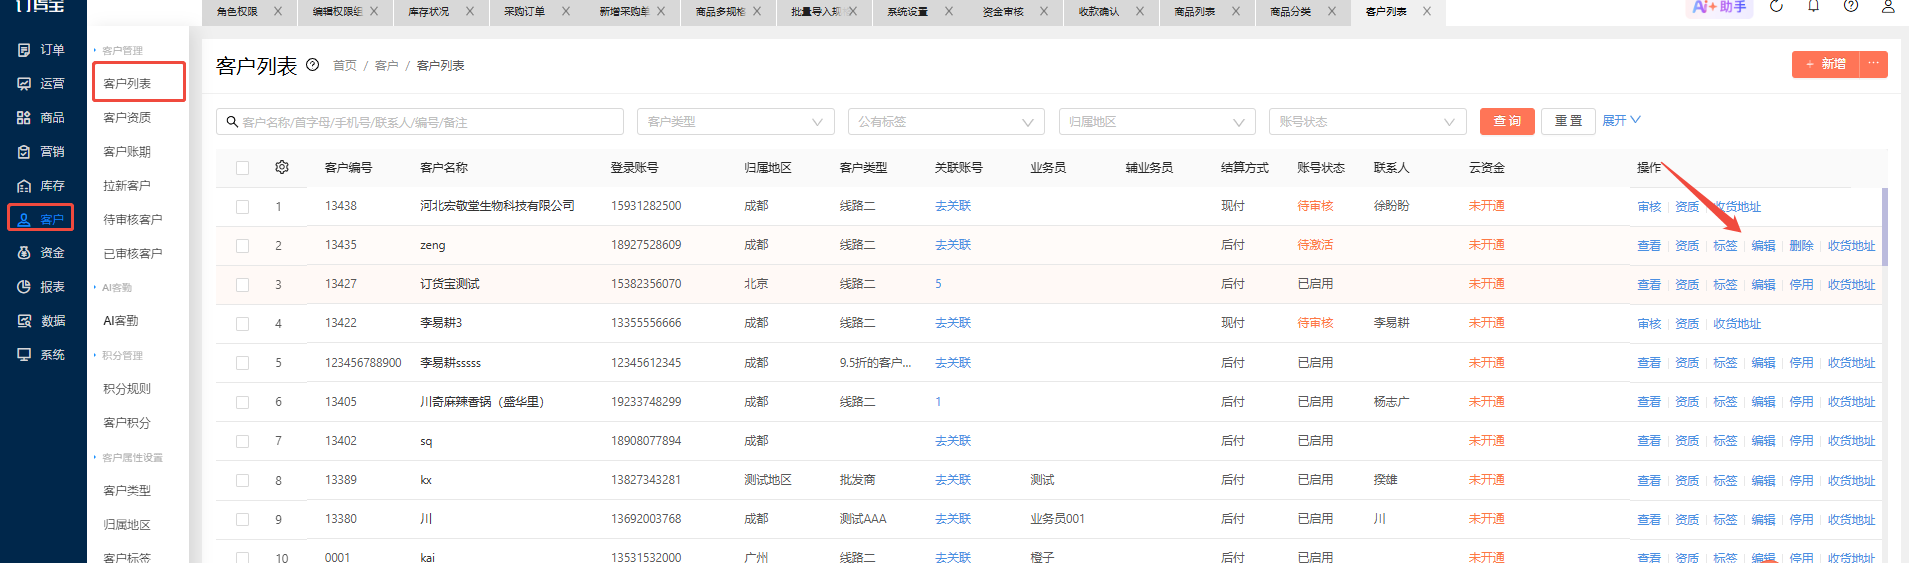Close the 角色权限 tab
This screenshot has width=1909, height=563.
point(278,11)
